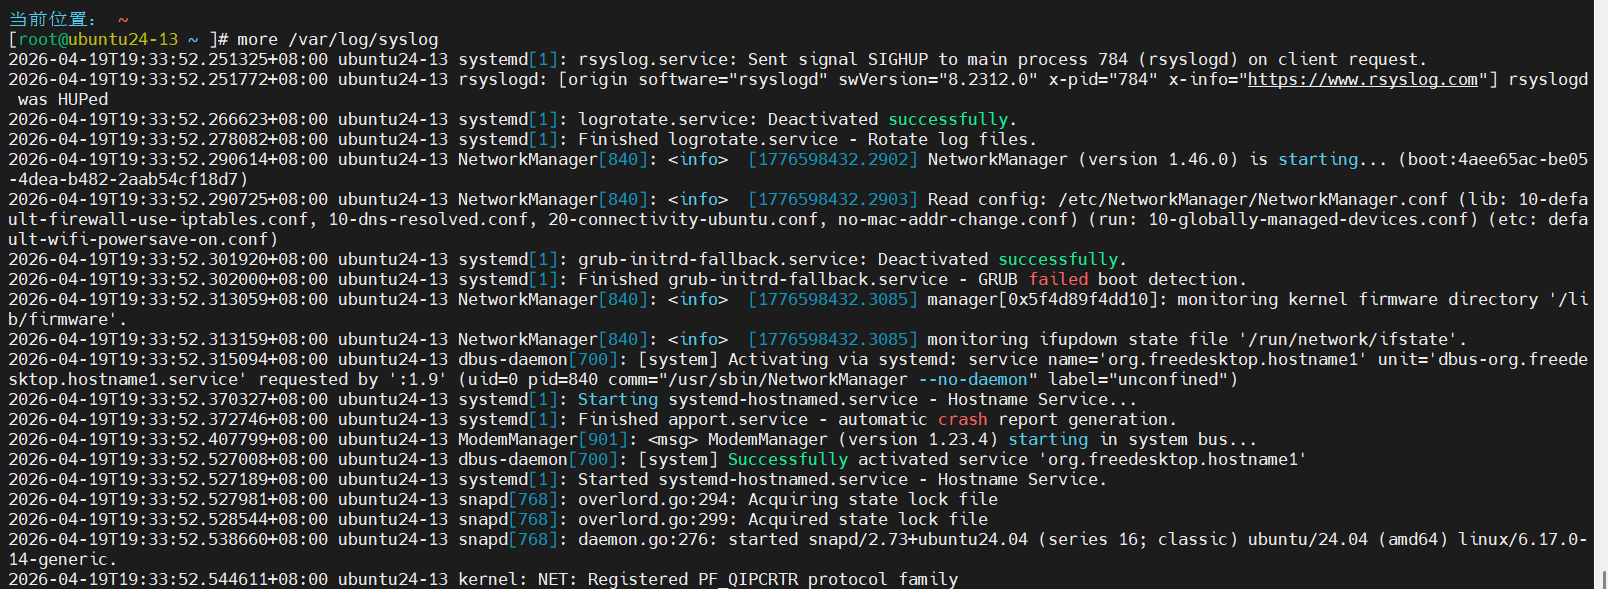Click 'snapd[768]' in daemon.go line
The height and width of the screenshot is (589, 1608).
click(508, 540)
